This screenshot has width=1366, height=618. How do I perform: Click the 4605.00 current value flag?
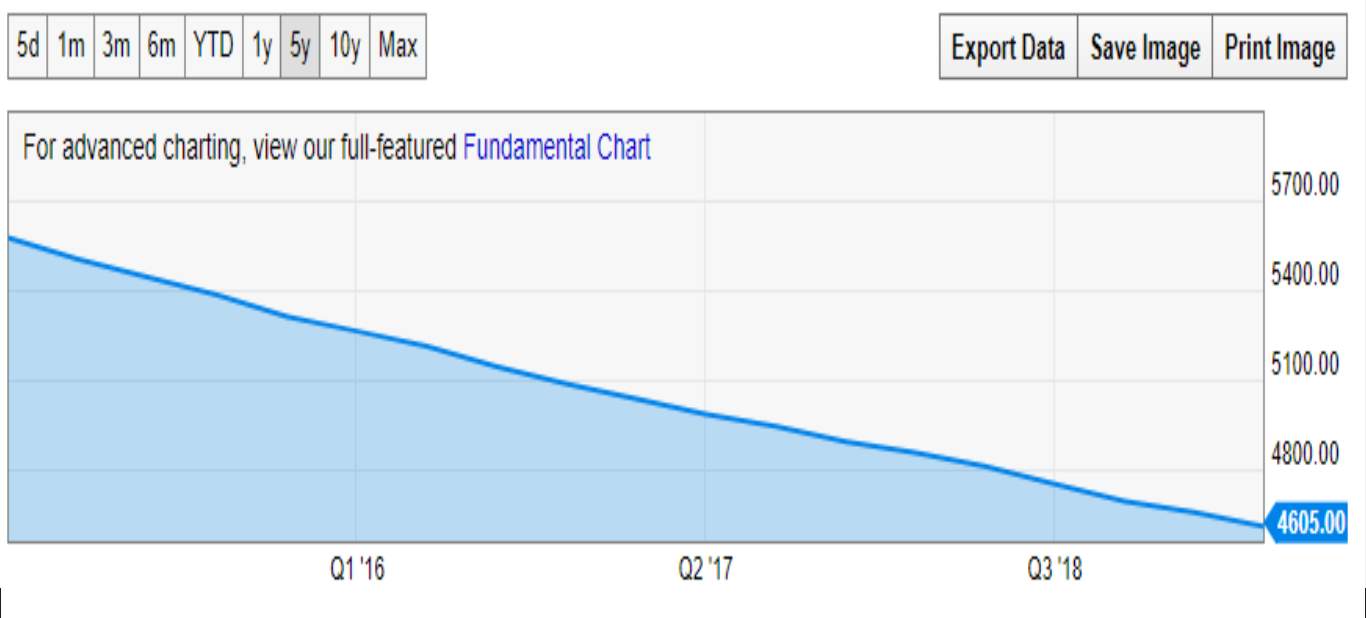tap(1306, 523)
